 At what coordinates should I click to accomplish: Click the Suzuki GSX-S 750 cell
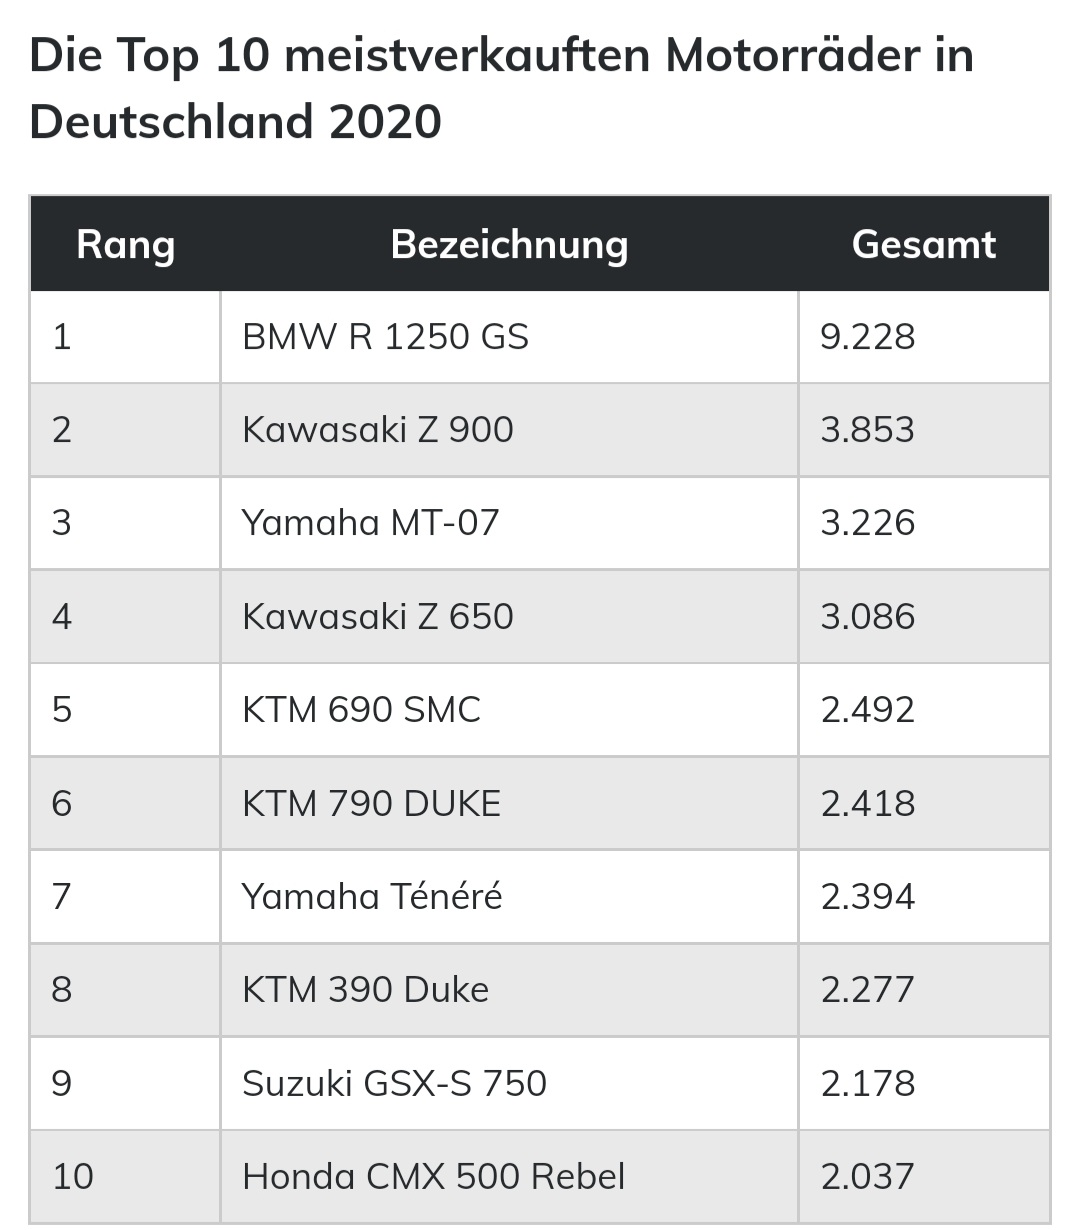394,1083
